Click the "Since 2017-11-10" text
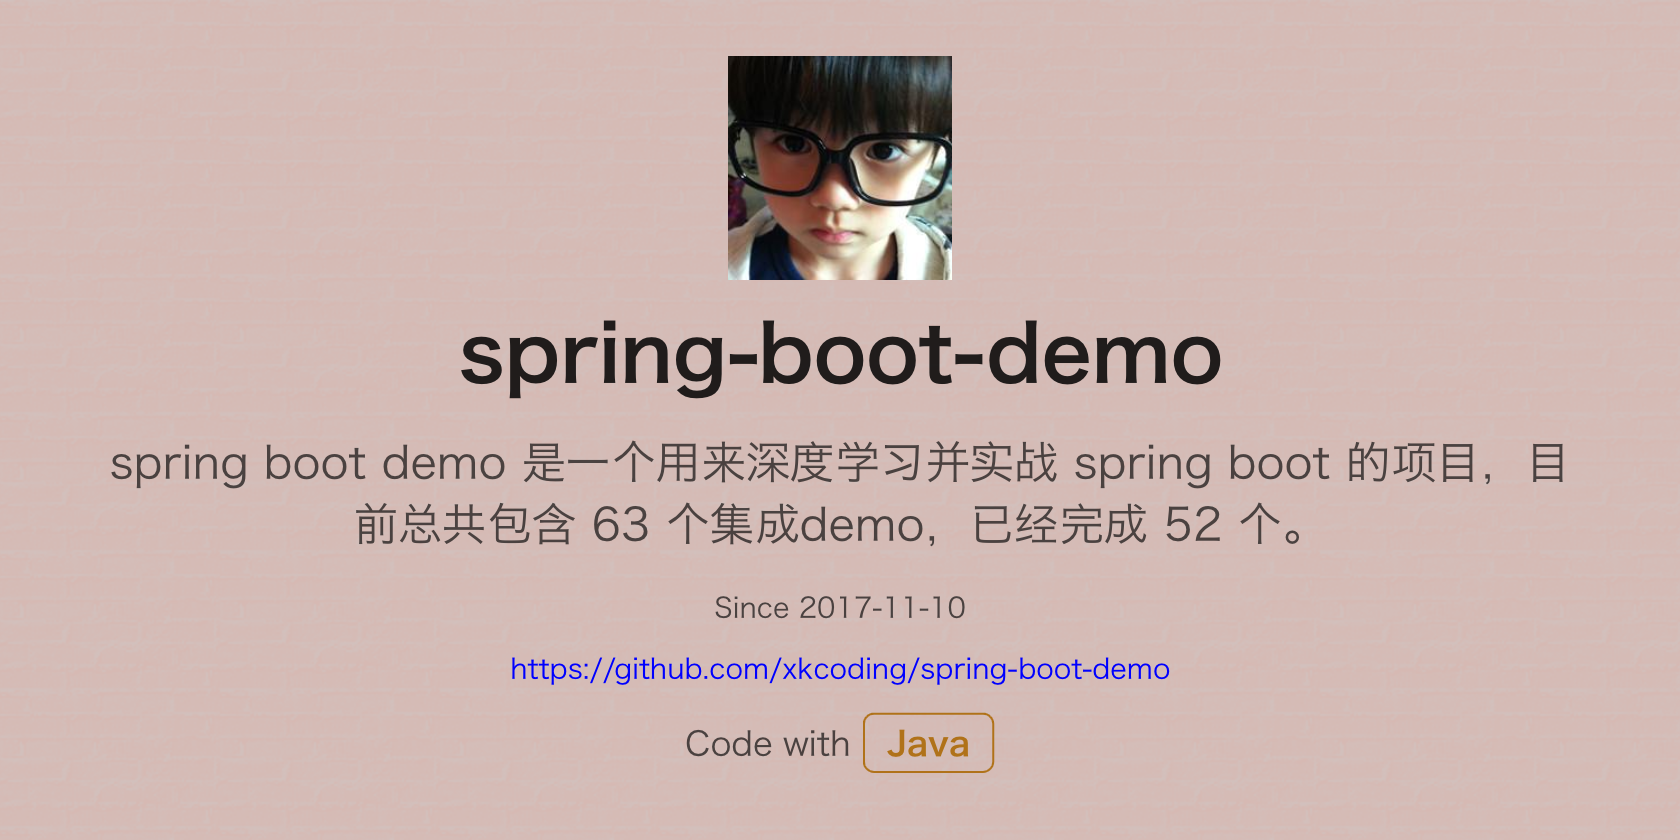This screenshot has height=840, width=1680. pos(840,607)
